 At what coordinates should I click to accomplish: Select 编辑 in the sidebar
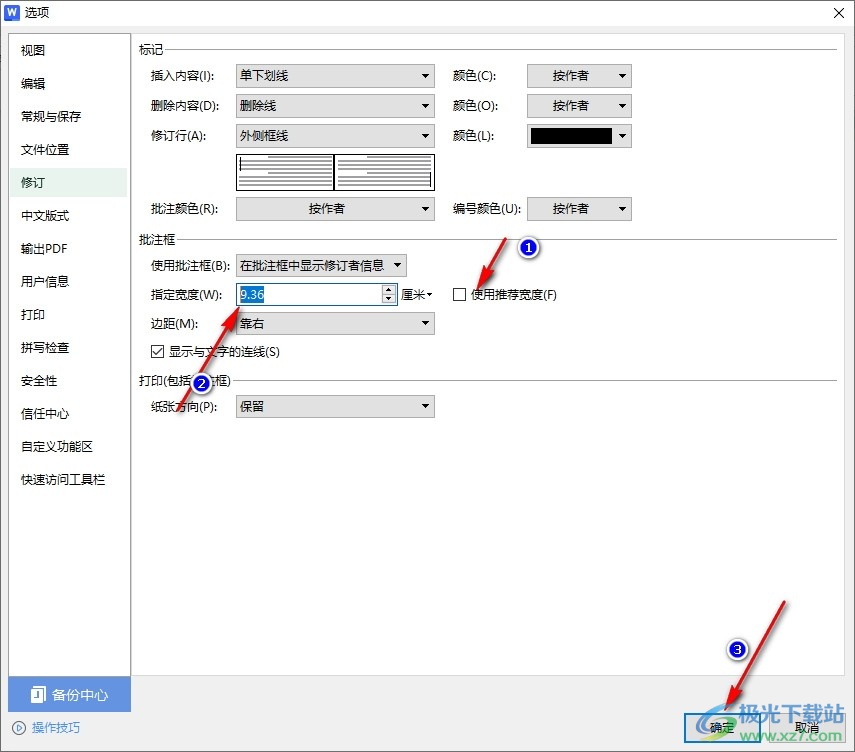click(x=33, y=83)
